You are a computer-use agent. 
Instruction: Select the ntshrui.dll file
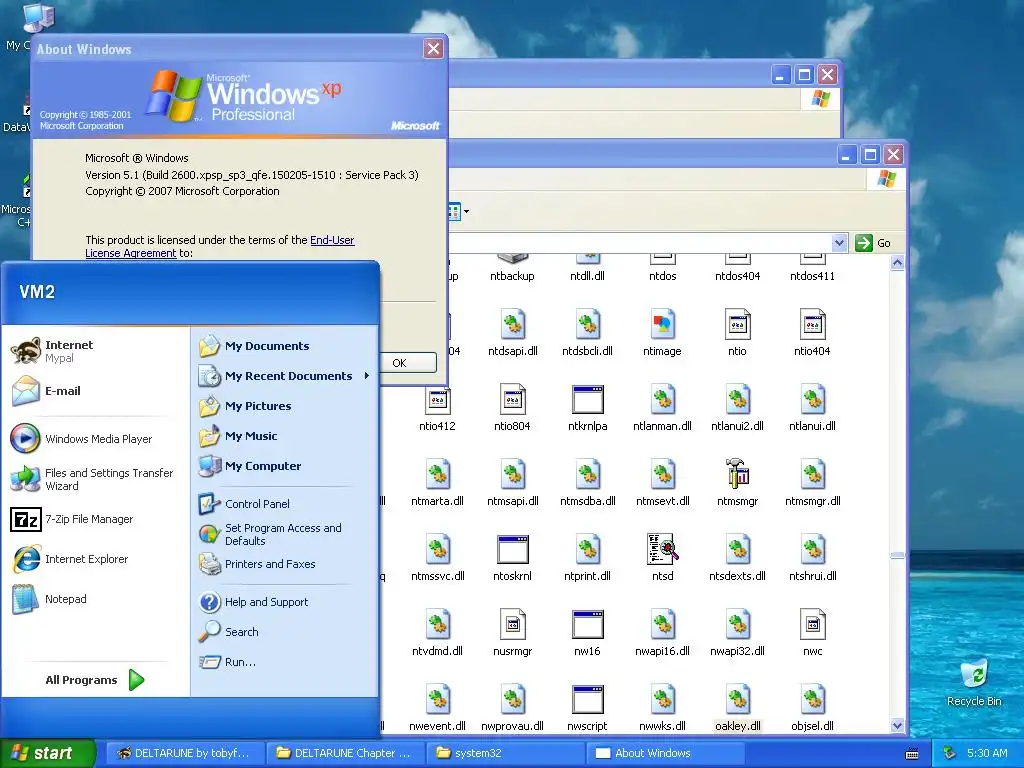(812, 558)
